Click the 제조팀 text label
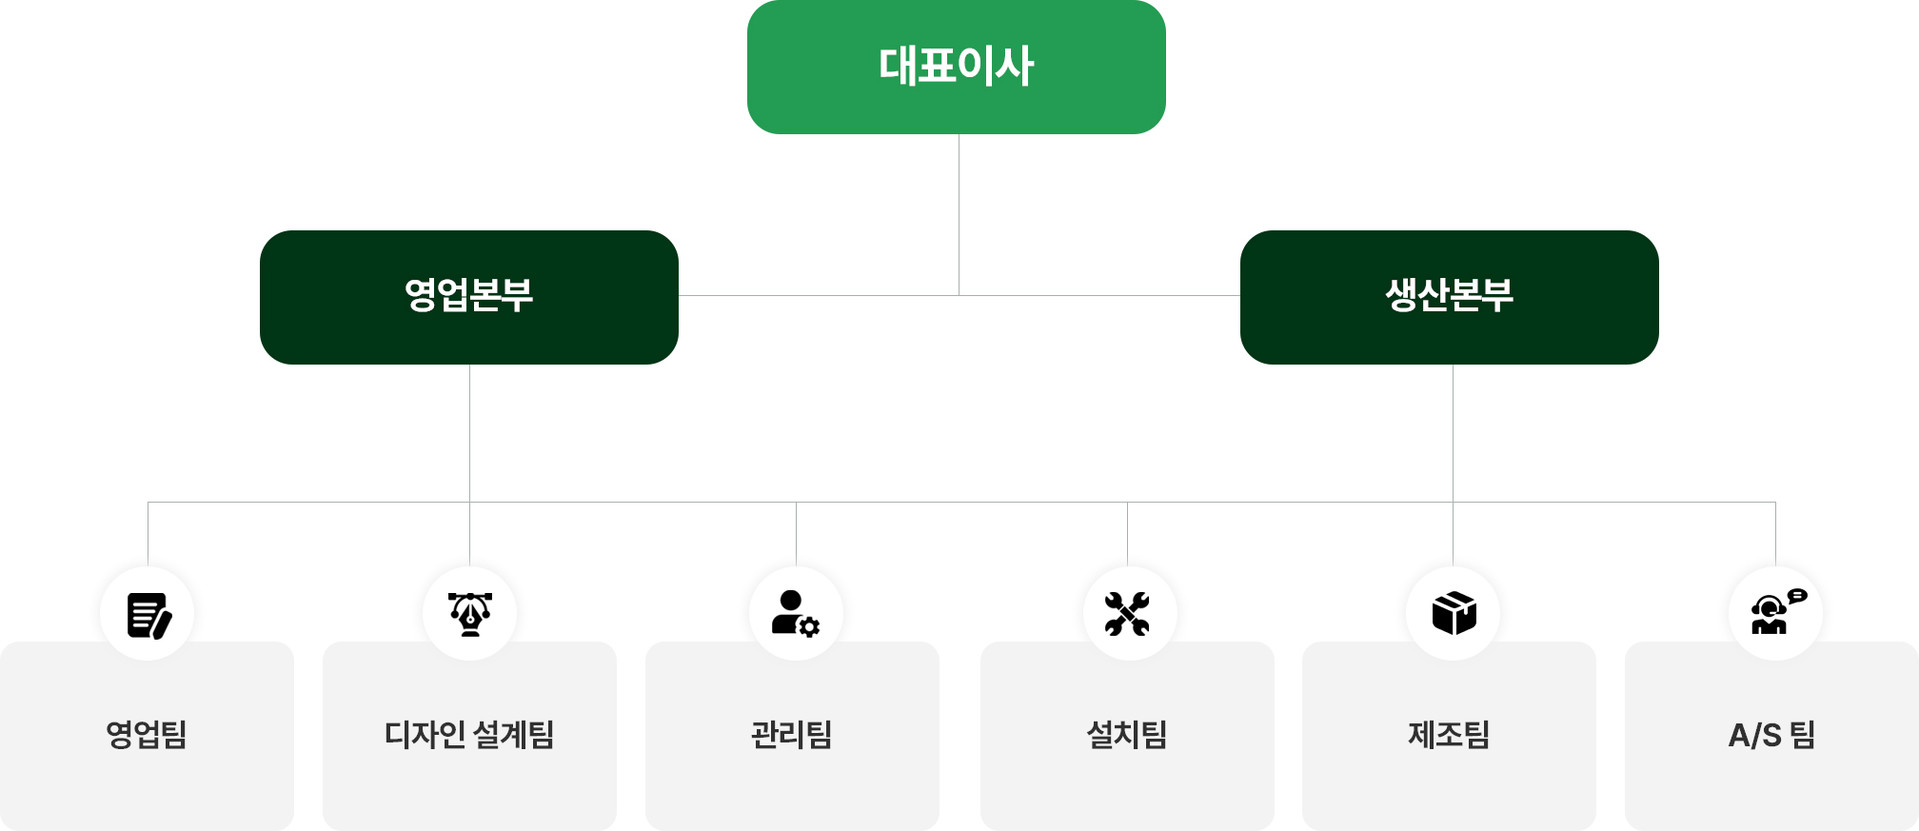Viewport: 1919px width, 831px height. (x=1449, y=735)
